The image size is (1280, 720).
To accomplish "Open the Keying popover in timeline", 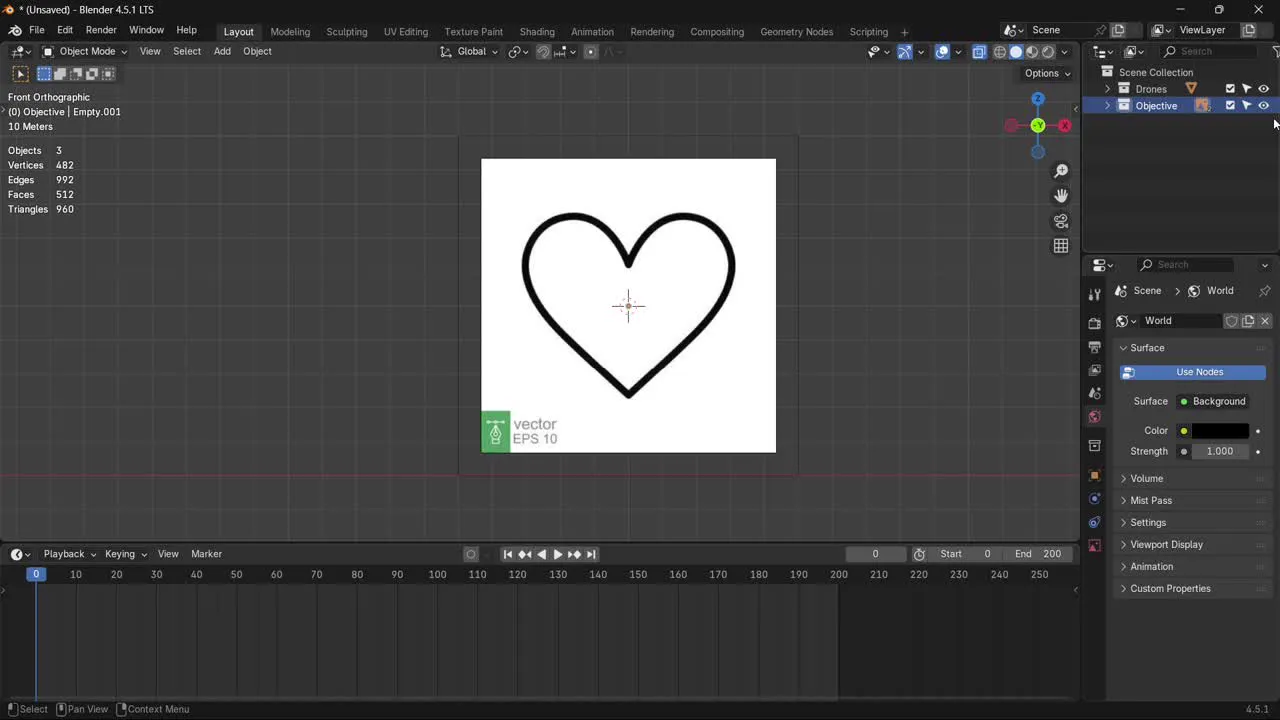I will click(x=125, y=554).
